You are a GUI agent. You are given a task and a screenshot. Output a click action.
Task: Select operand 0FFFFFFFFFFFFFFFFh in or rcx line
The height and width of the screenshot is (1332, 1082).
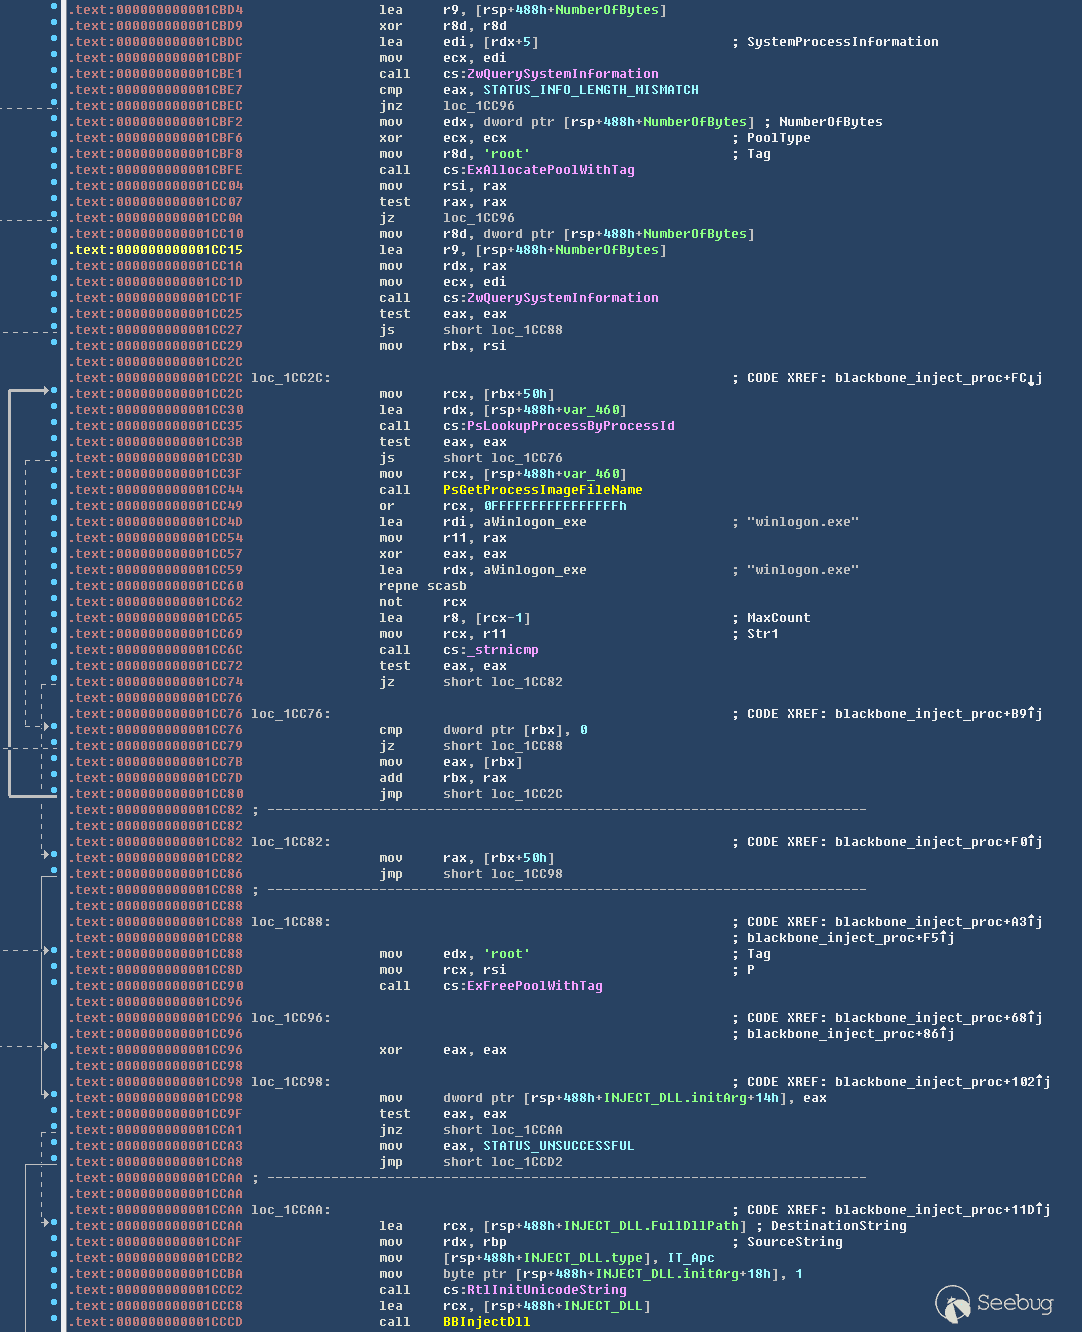click(555, 506)
